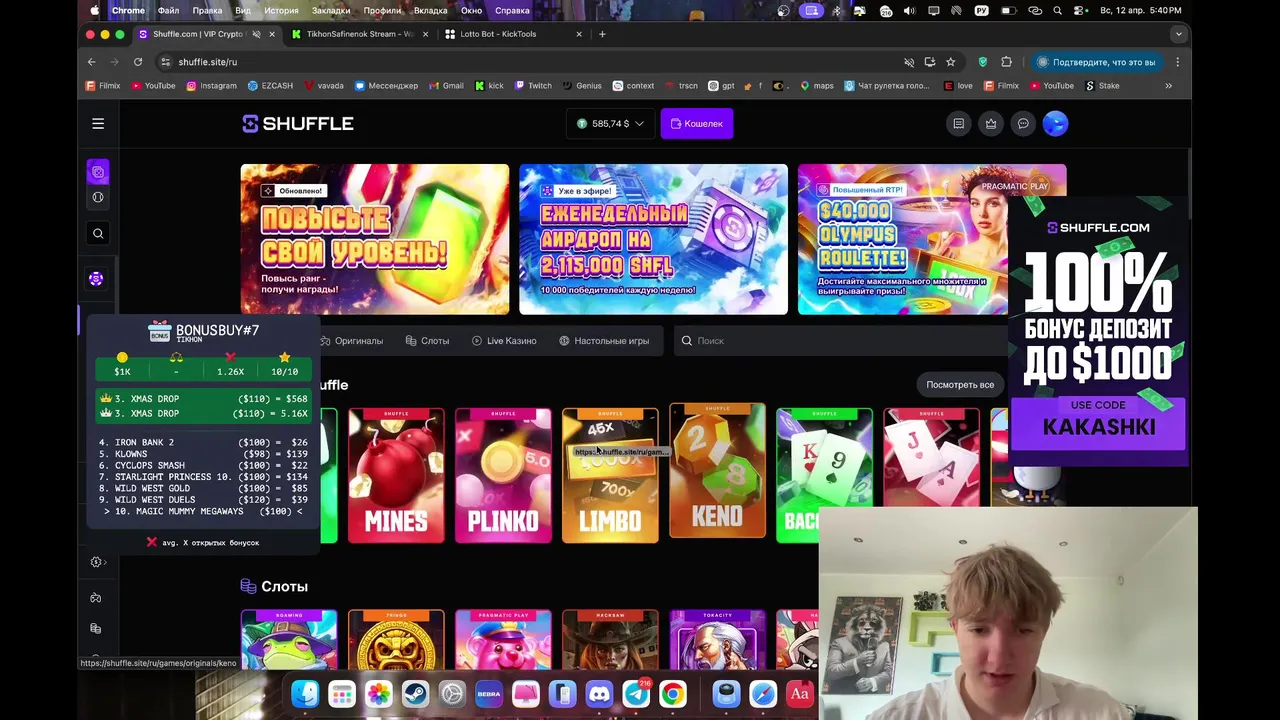Screen dimensions: 1280x720
Task: Open the casino section sidebar icon
Action: [x=98, y=172]
